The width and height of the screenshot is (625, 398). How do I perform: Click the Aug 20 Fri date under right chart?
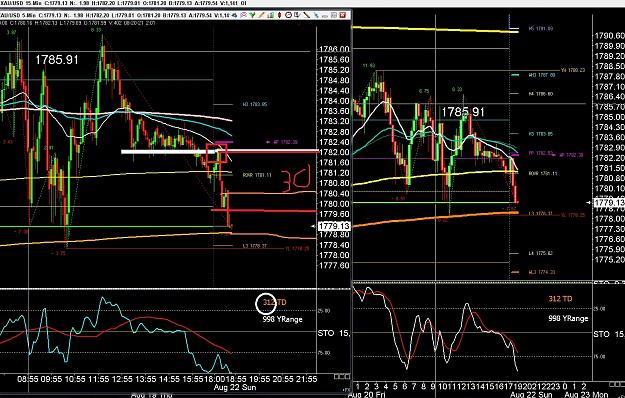coord(367,394)
